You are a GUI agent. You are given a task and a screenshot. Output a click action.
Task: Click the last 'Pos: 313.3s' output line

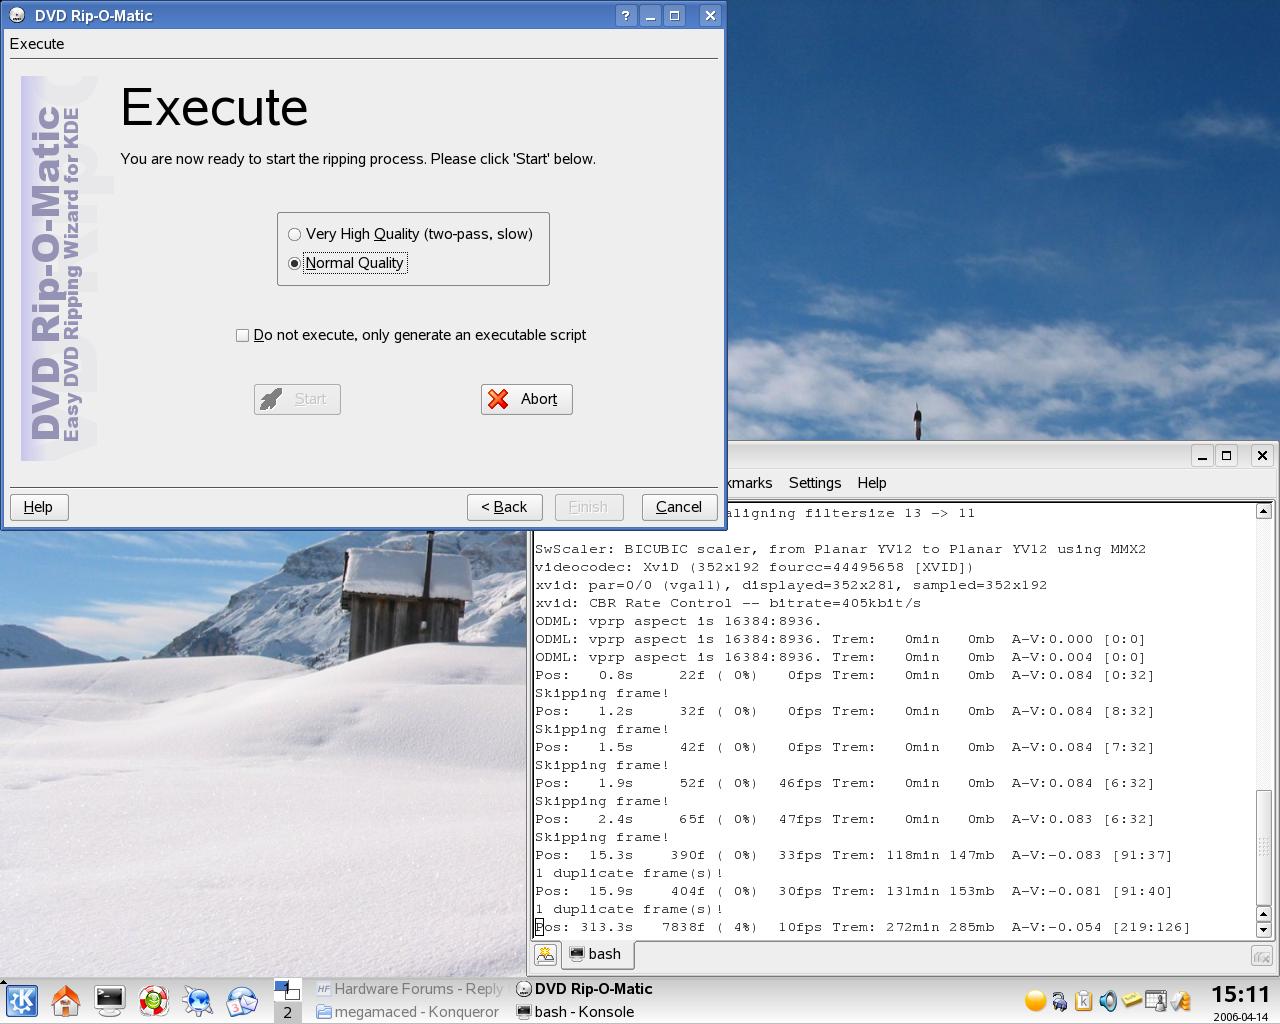pos(863,927)
